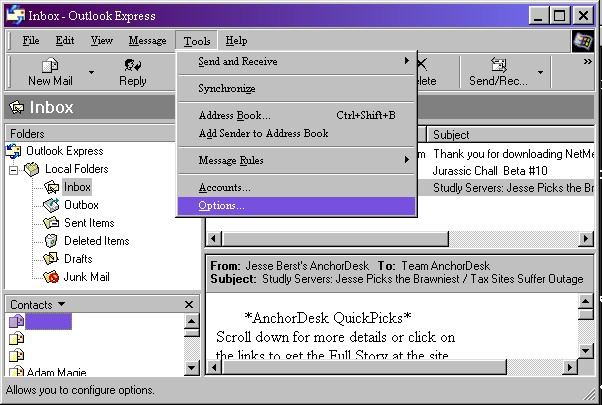Click the Deleted Items folder icon
The image size is (602, 405).
click(x=51, y=241)
